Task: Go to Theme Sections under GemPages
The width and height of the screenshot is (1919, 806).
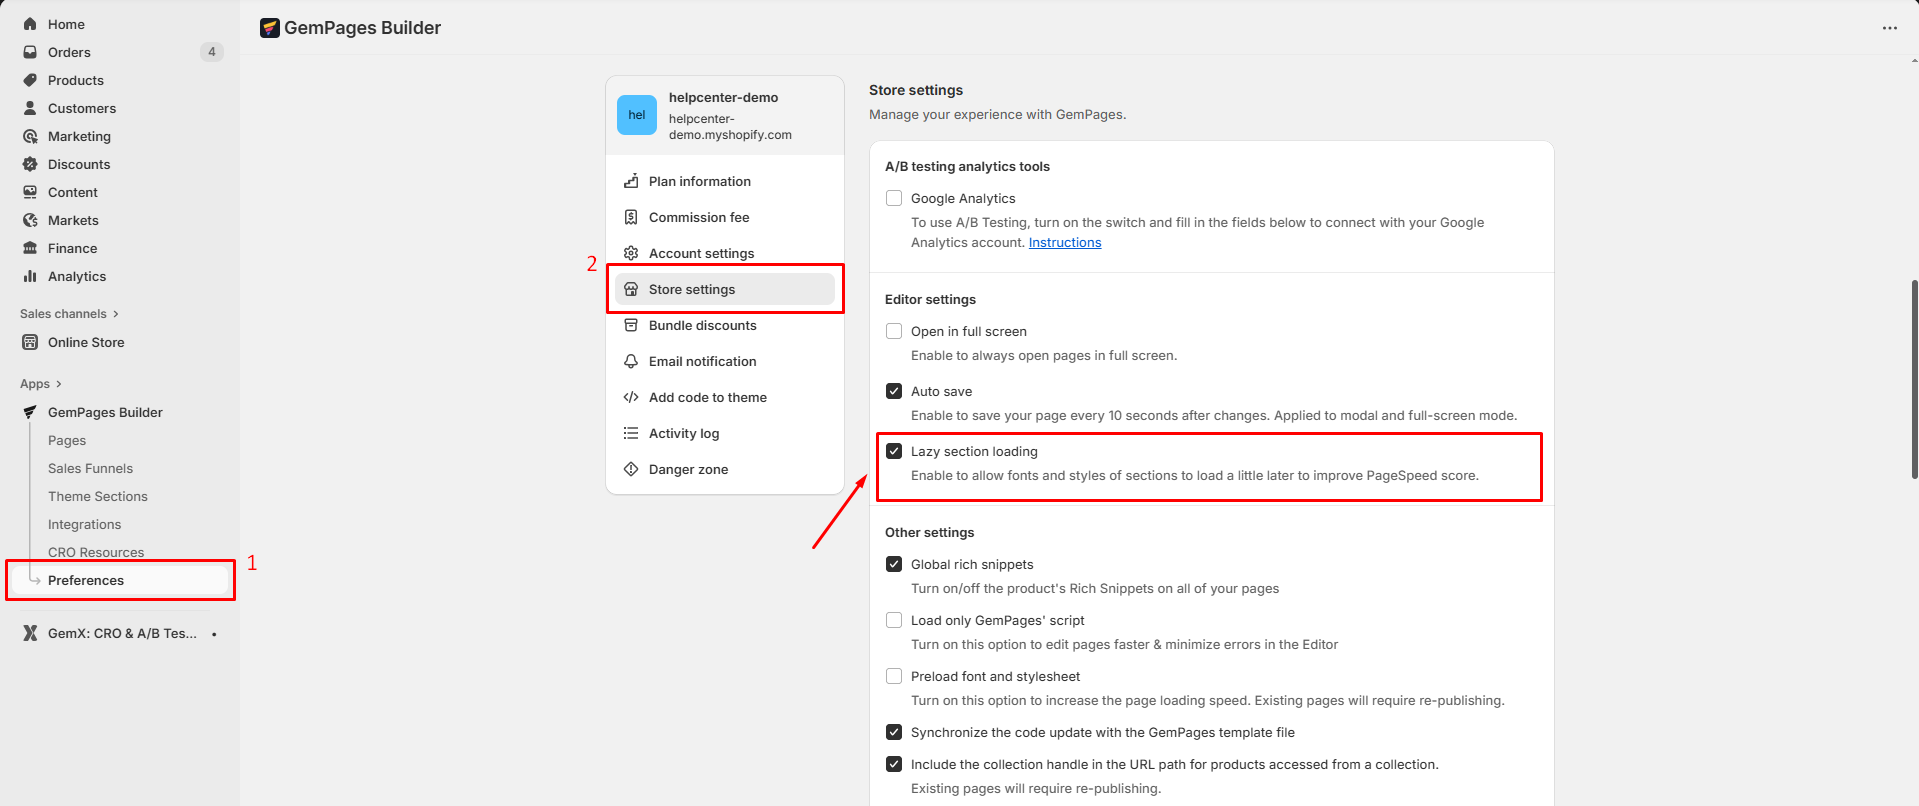Action: click(97, 496)
